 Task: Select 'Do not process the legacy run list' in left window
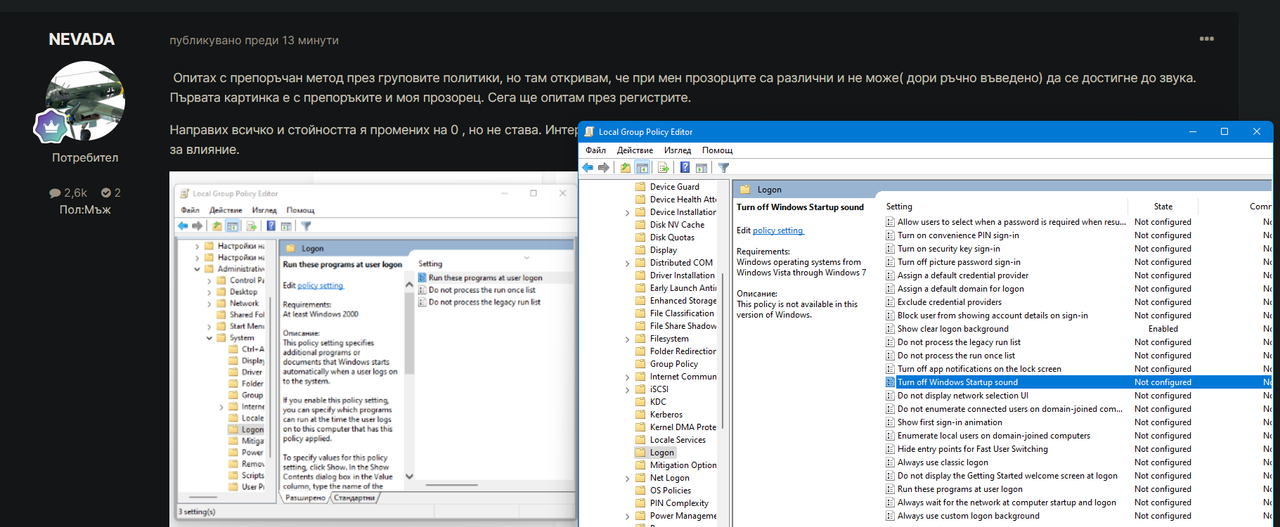[484, 302]
